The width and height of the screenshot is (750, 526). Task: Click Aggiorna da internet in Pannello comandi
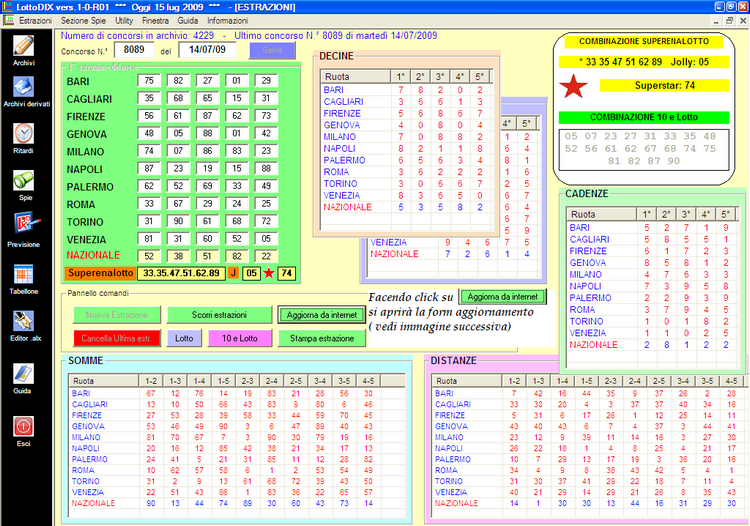321,315
